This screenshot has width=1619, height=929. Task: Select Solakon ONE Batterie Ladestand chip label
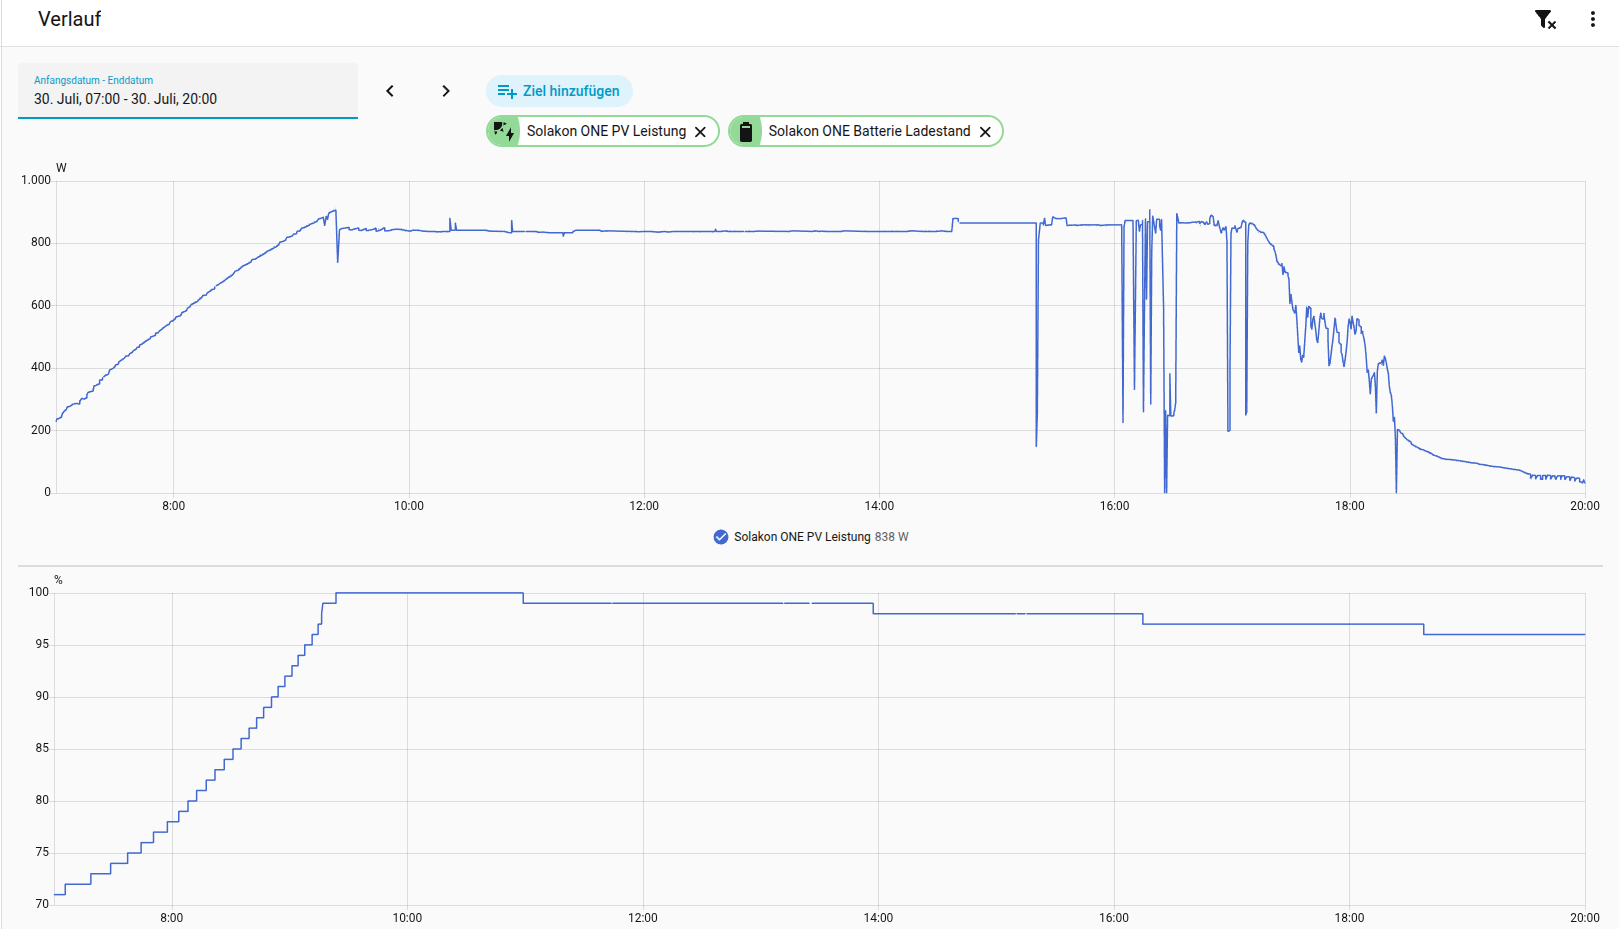coord(869,131)
